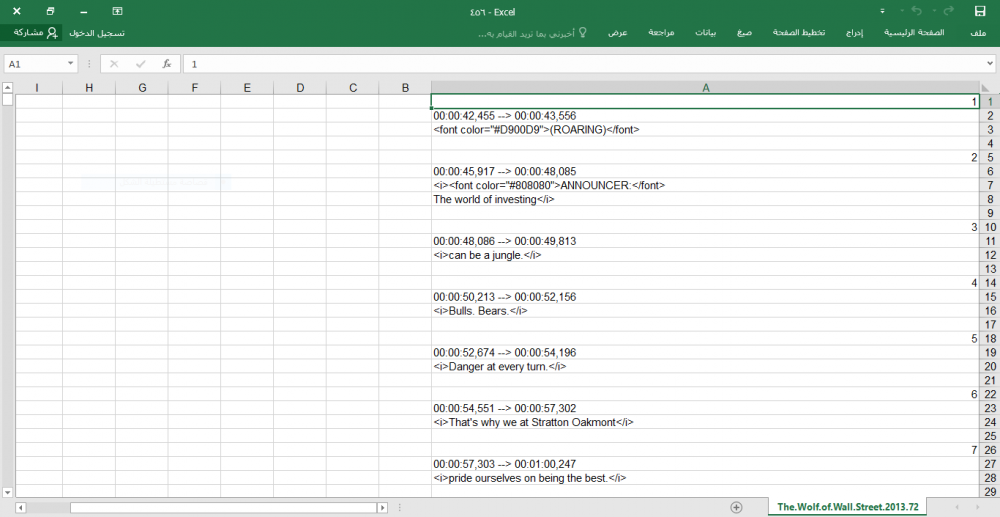Click تسجيل الدخول sign in link
Viewport: 1000px width, 517px height.
click(x=97, y=33)
